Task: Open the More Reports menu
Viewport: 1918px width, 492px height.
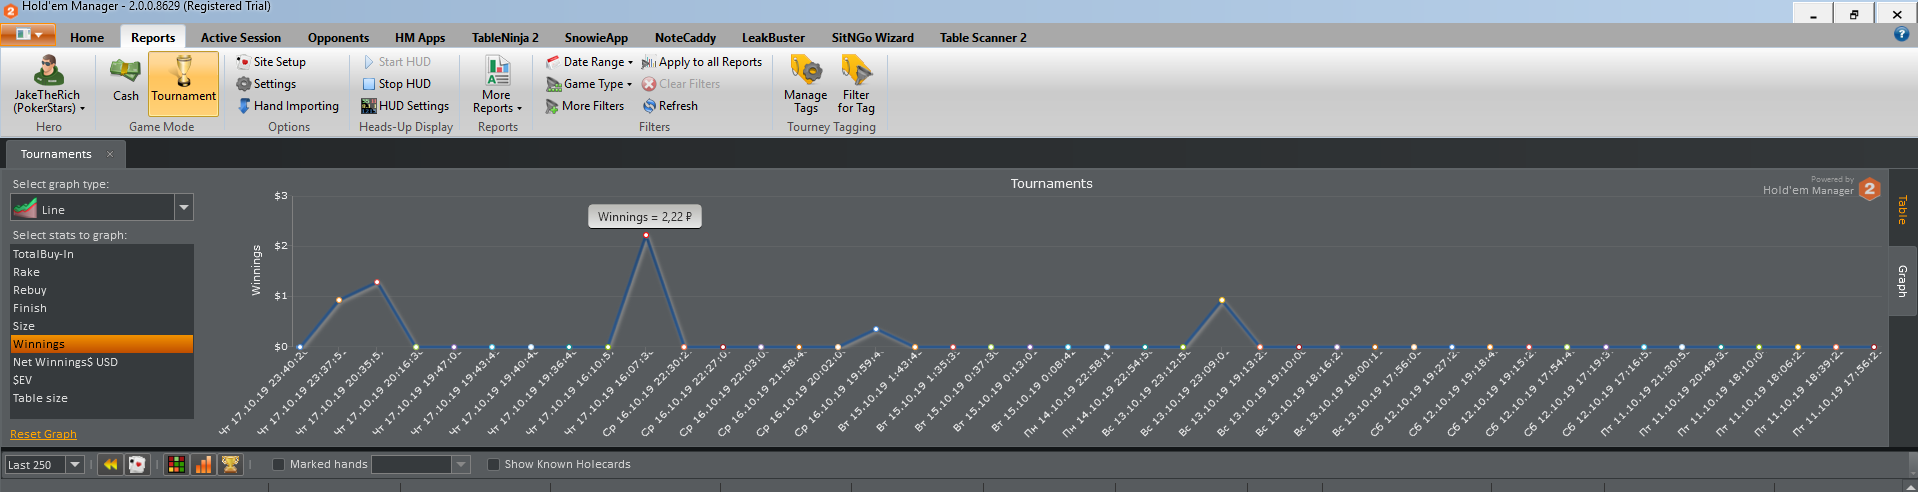Action: 497,84
